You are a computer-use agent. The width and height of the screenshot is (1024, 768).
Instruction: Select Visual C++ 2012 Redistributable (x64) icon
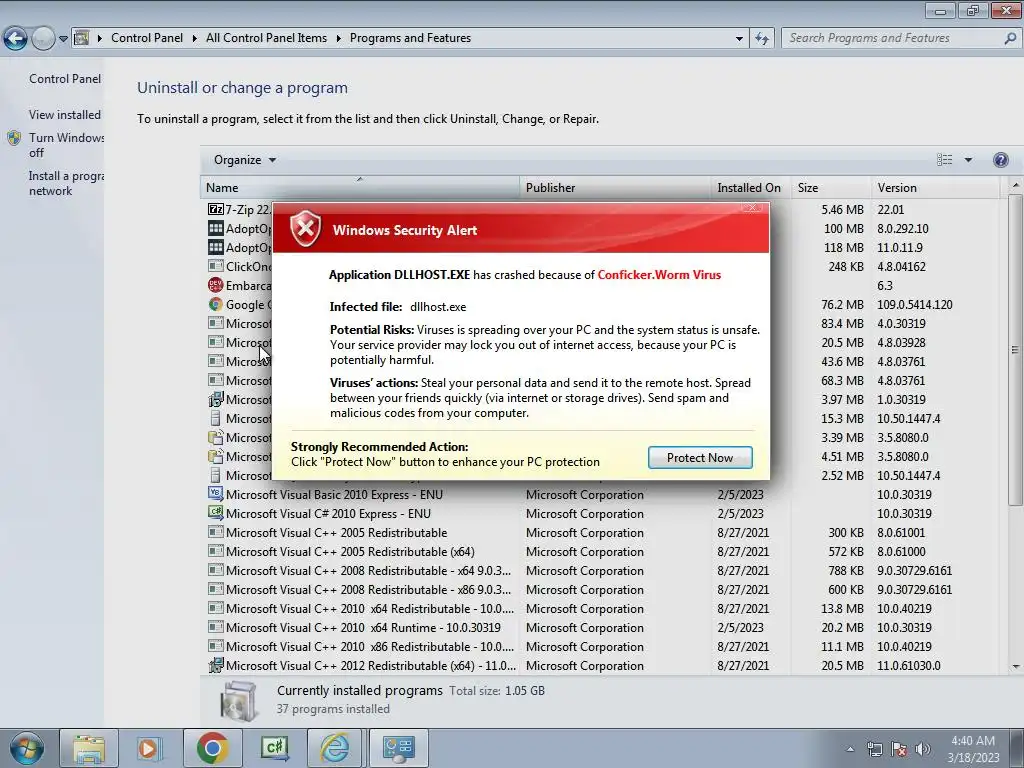[216, 665]
